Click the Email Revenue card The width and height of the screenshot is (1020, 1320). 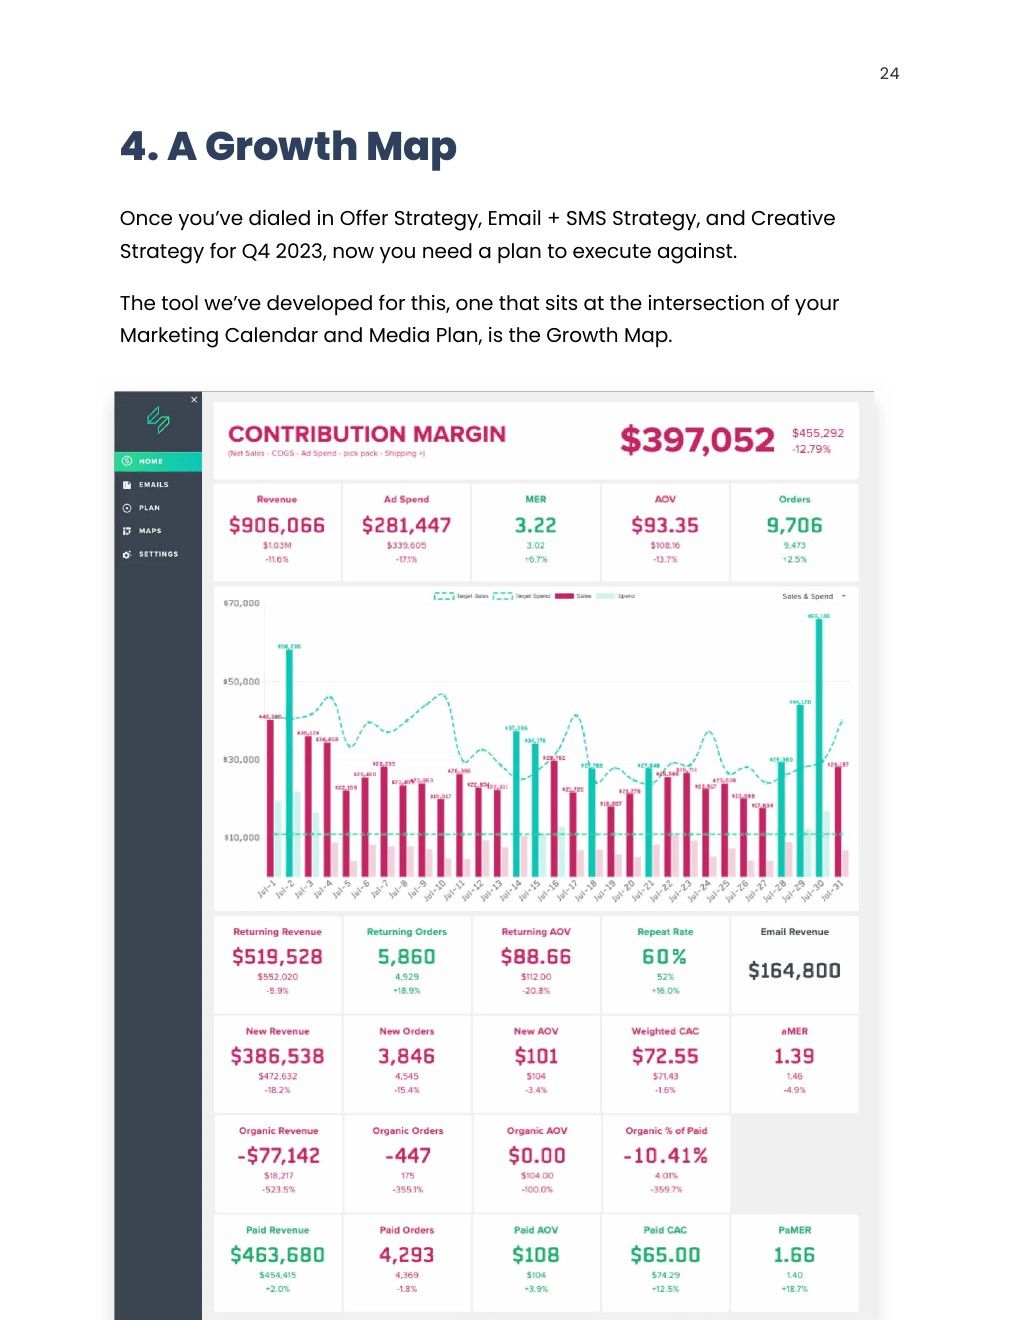[794, 964]
